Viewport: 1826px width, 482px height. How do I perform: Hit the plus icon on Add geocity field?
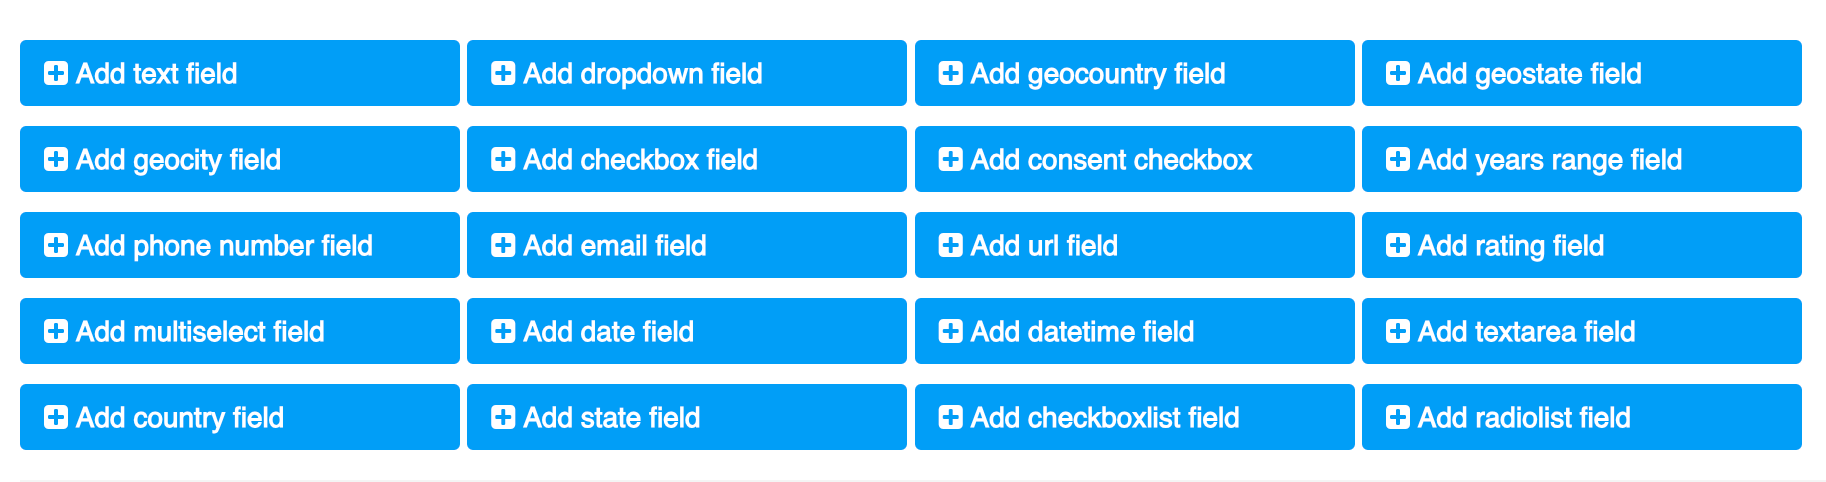point(56,159)
